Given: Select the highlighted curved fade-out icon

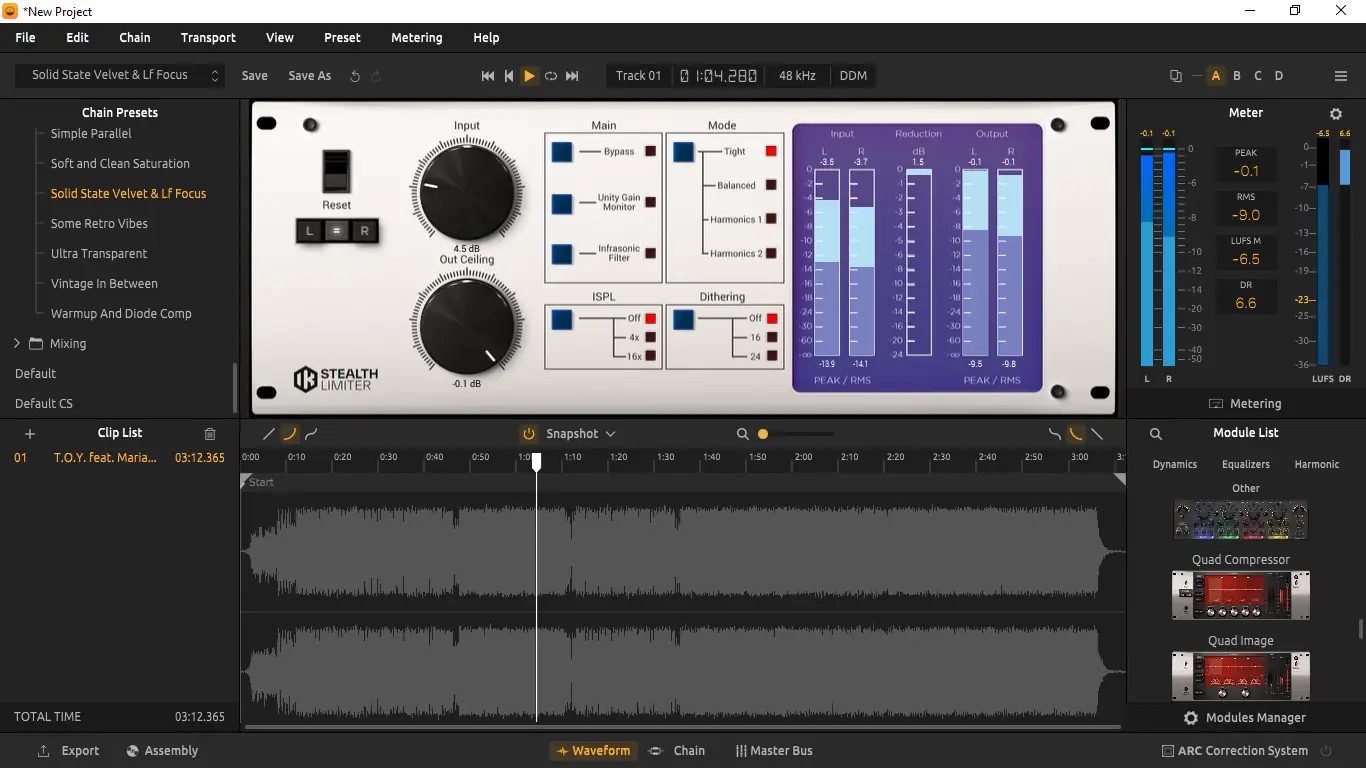Looking at the screenshot, I should [x=1076, y=434].
